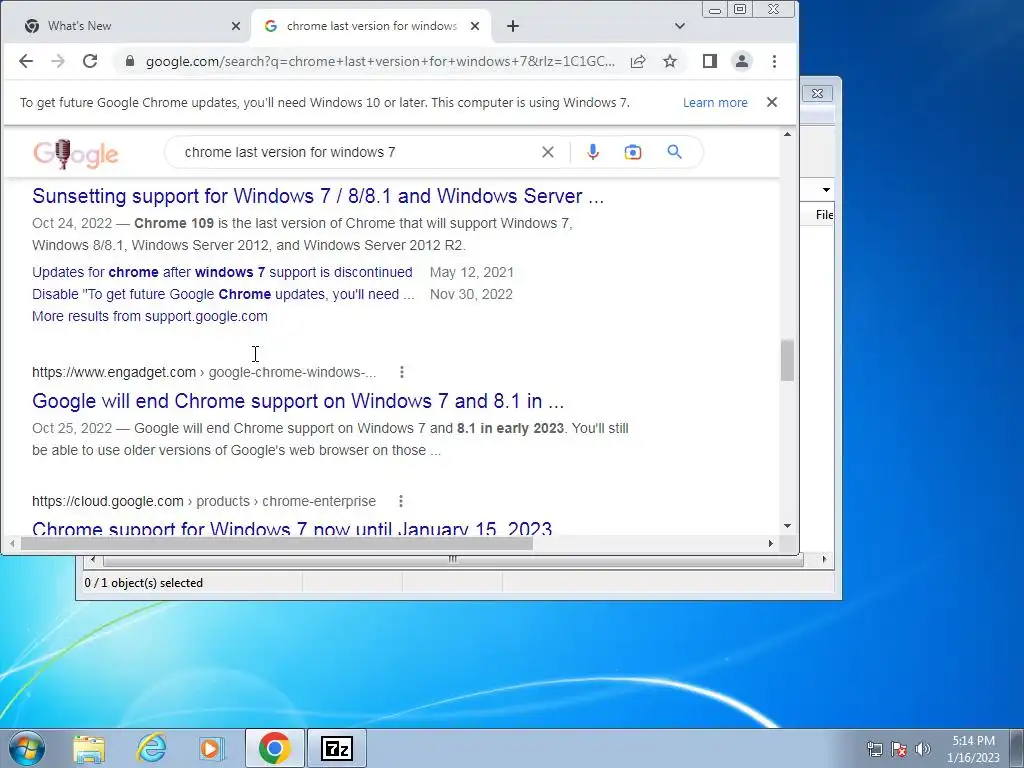Clear the Google search box text
Screen dimensions: 1024x768
click(x=548, y=152)
